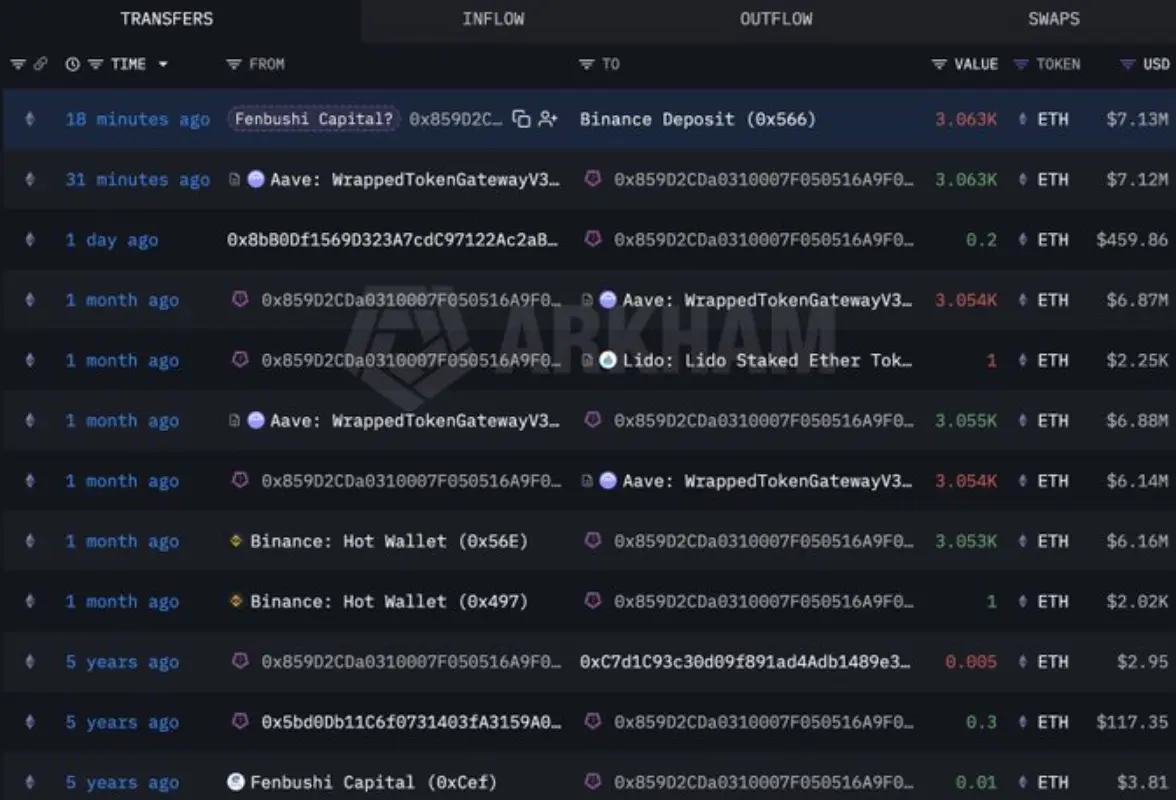The height and width of the screenshot is (800, 1176).
Task: Click the ETH token icon in the $7.13M row
Action: click(x=1022, y=119)
